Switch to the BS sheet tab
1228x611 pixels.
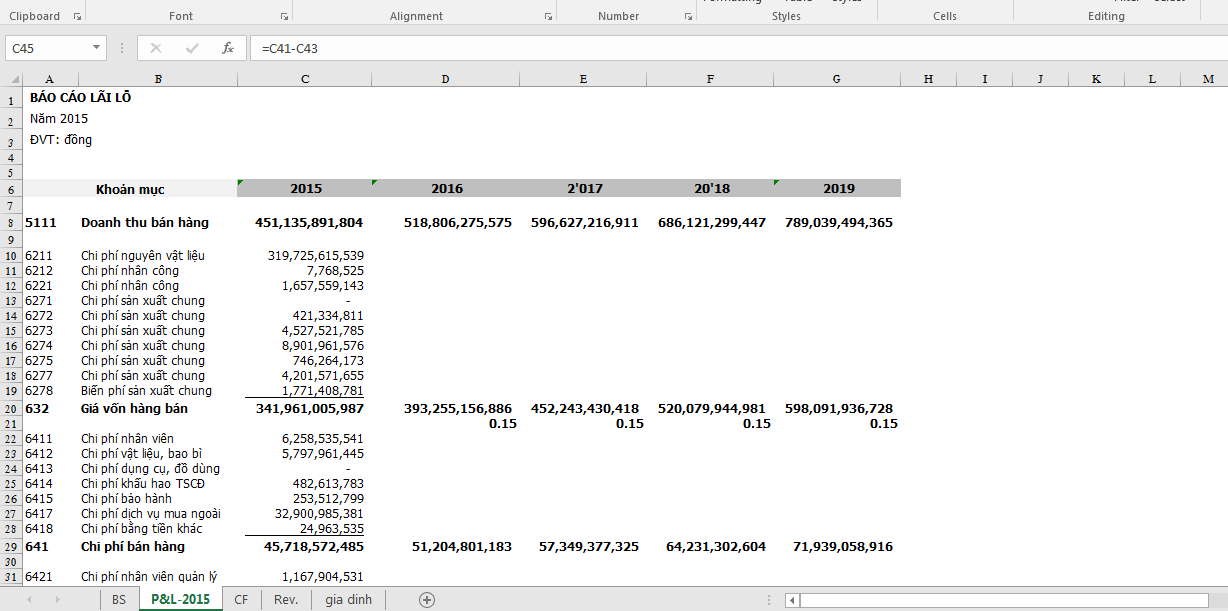(119, 600)
